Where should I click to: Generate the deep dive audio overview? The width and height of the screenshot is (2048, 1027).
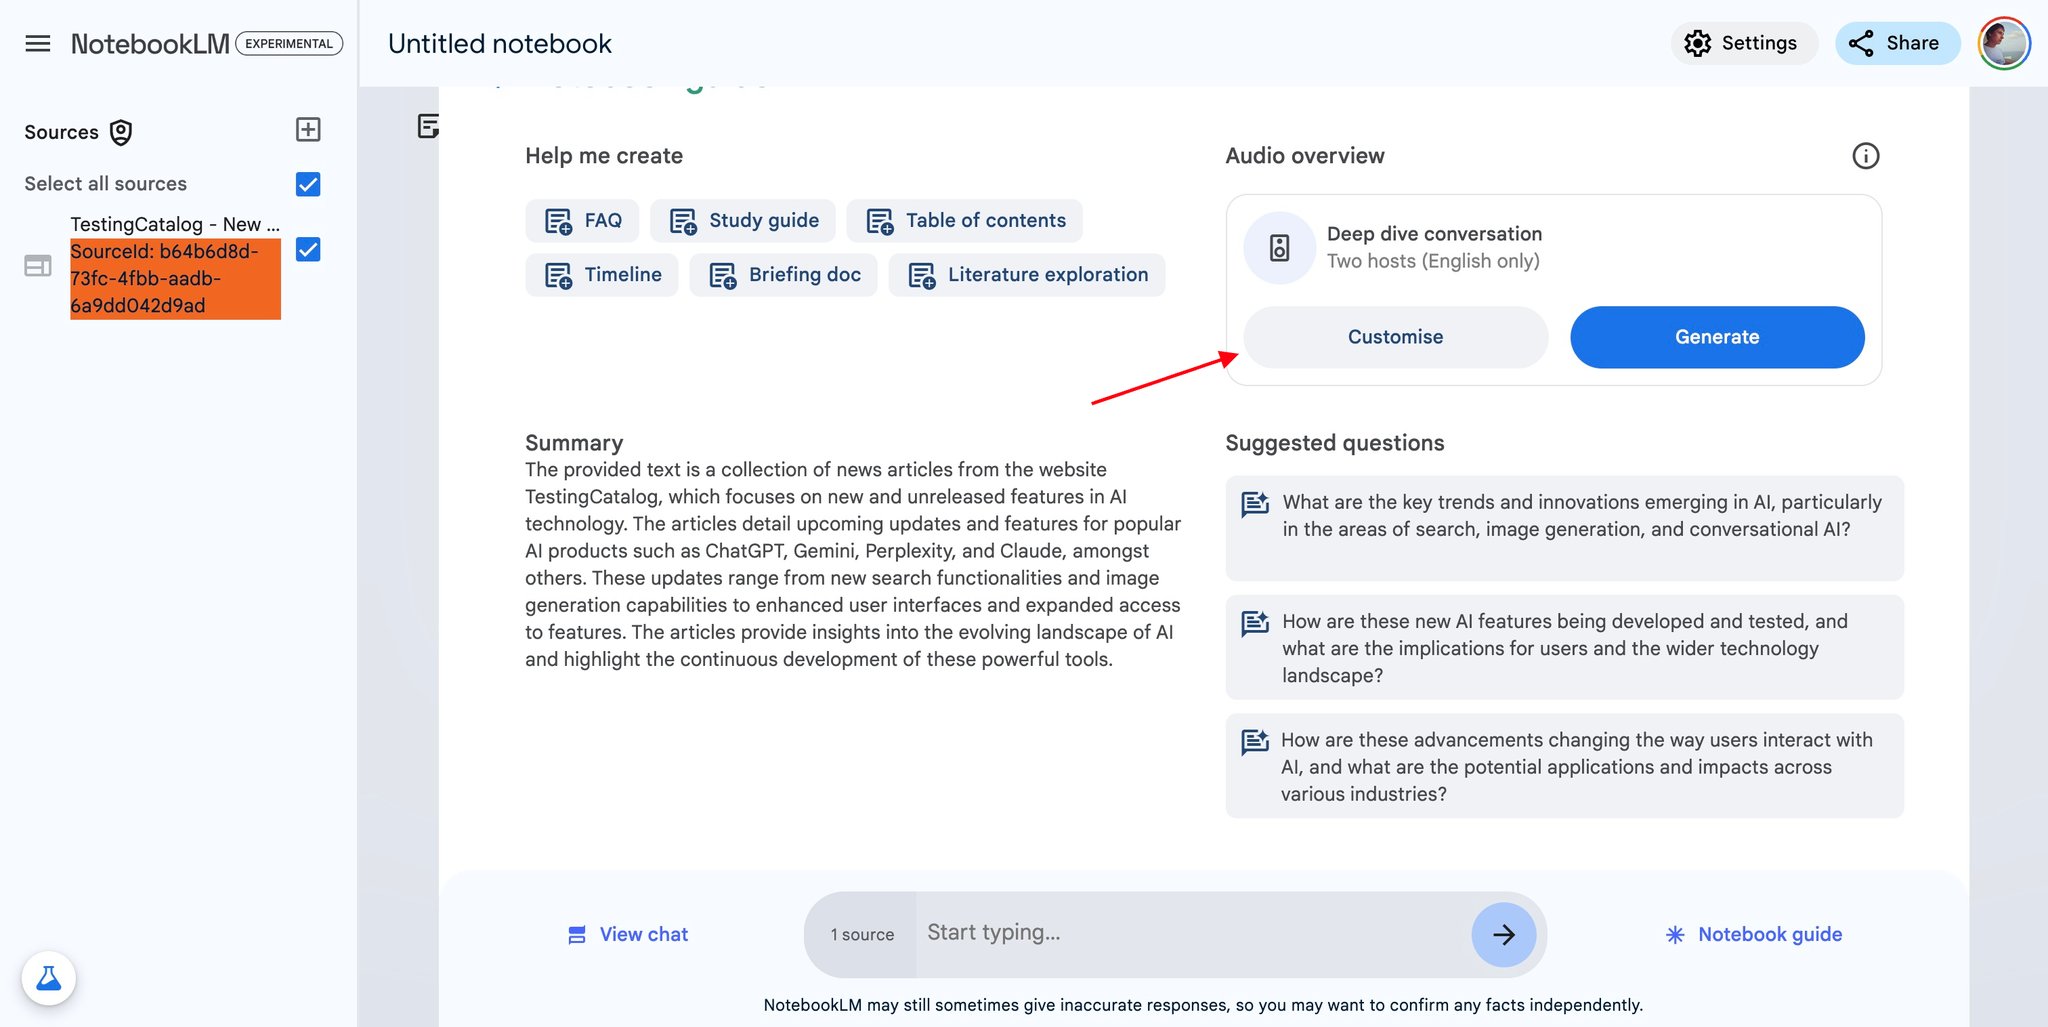pyautogui.click(x=1717, y=337)
